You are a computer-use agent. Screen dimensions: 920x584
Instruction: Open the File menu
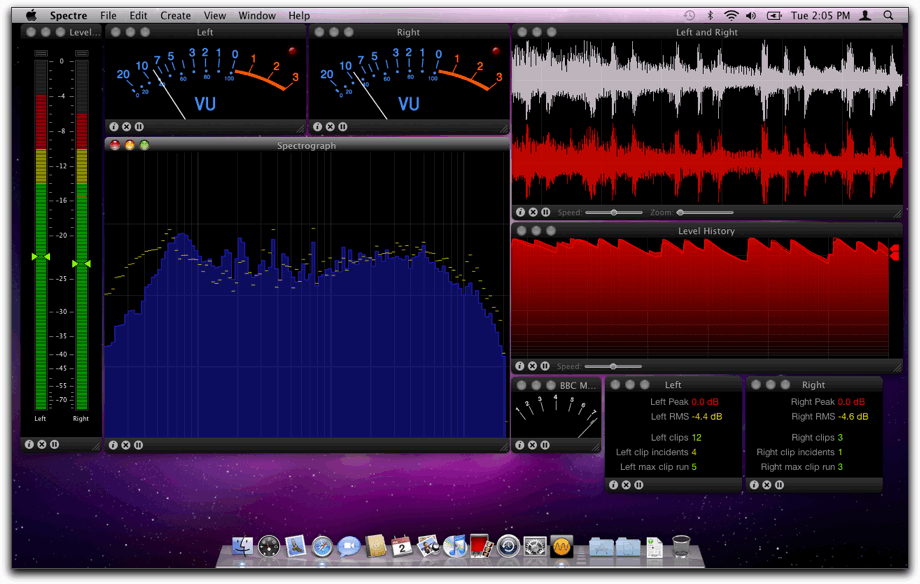[x=108, y=16]
